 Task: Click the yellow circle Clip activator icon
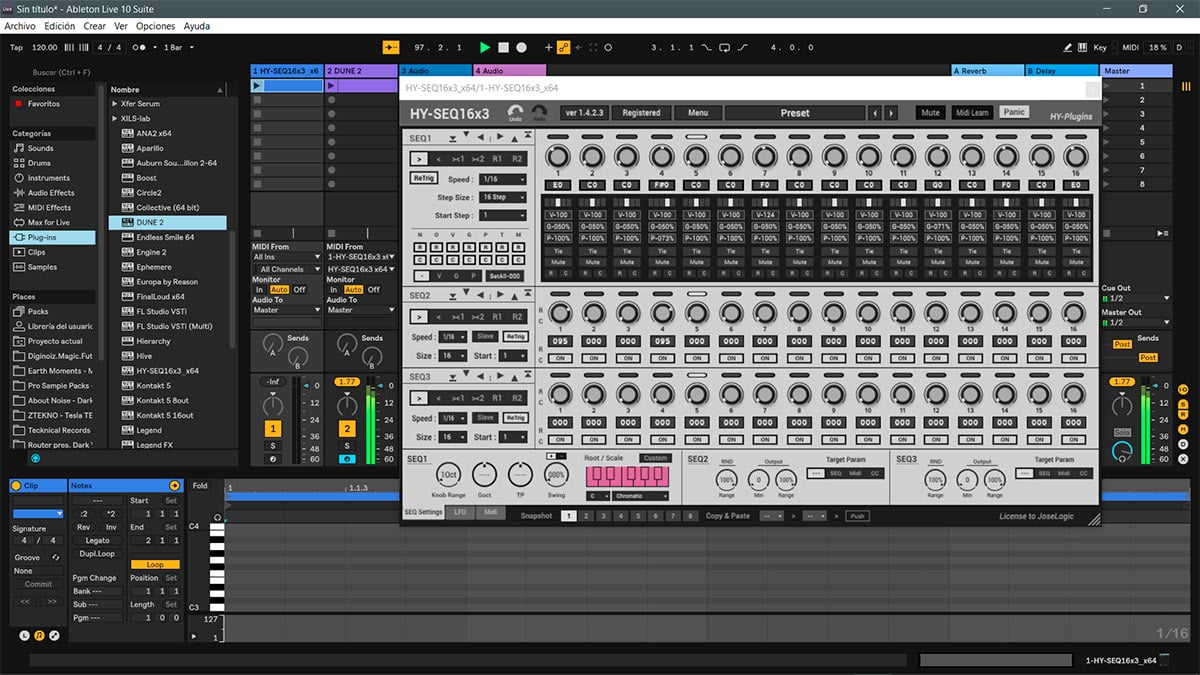tap(16, 485)
